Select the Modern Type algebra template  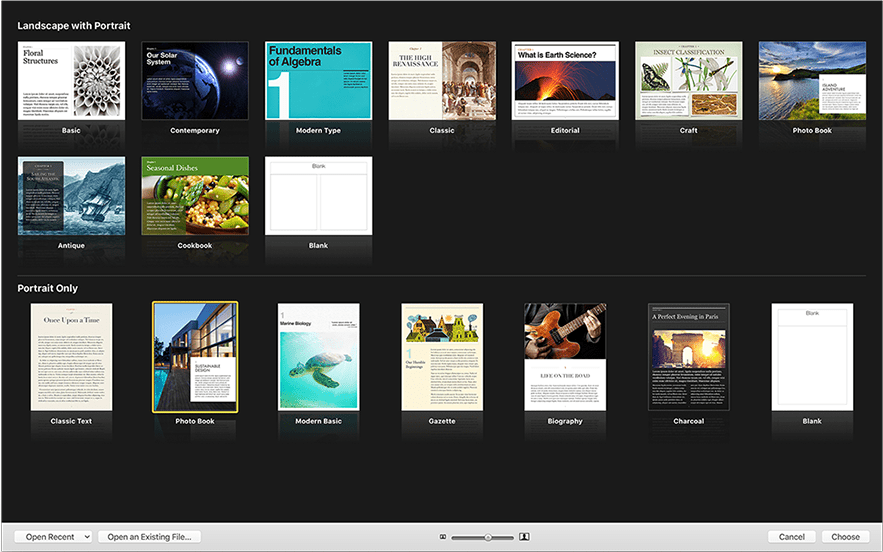pyautogui.click(x=318, y=81)
